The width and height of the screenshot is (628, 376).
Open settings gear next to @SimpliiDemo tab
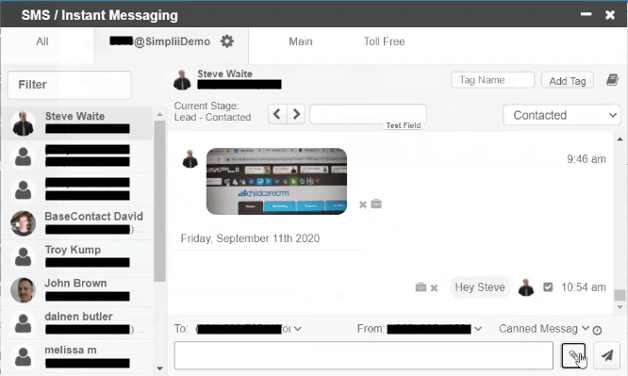[227, 41]
